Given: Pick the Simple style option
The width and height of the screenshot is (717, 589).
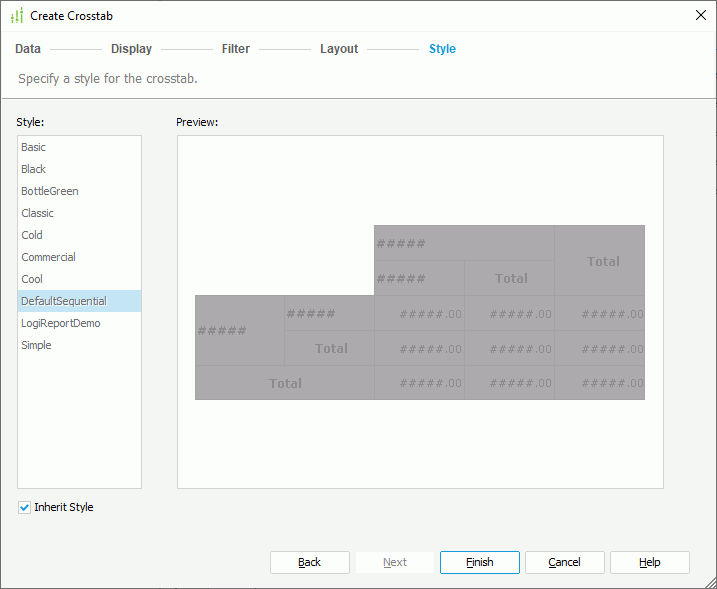Looking at the screenshot, I should pos(36,345).
